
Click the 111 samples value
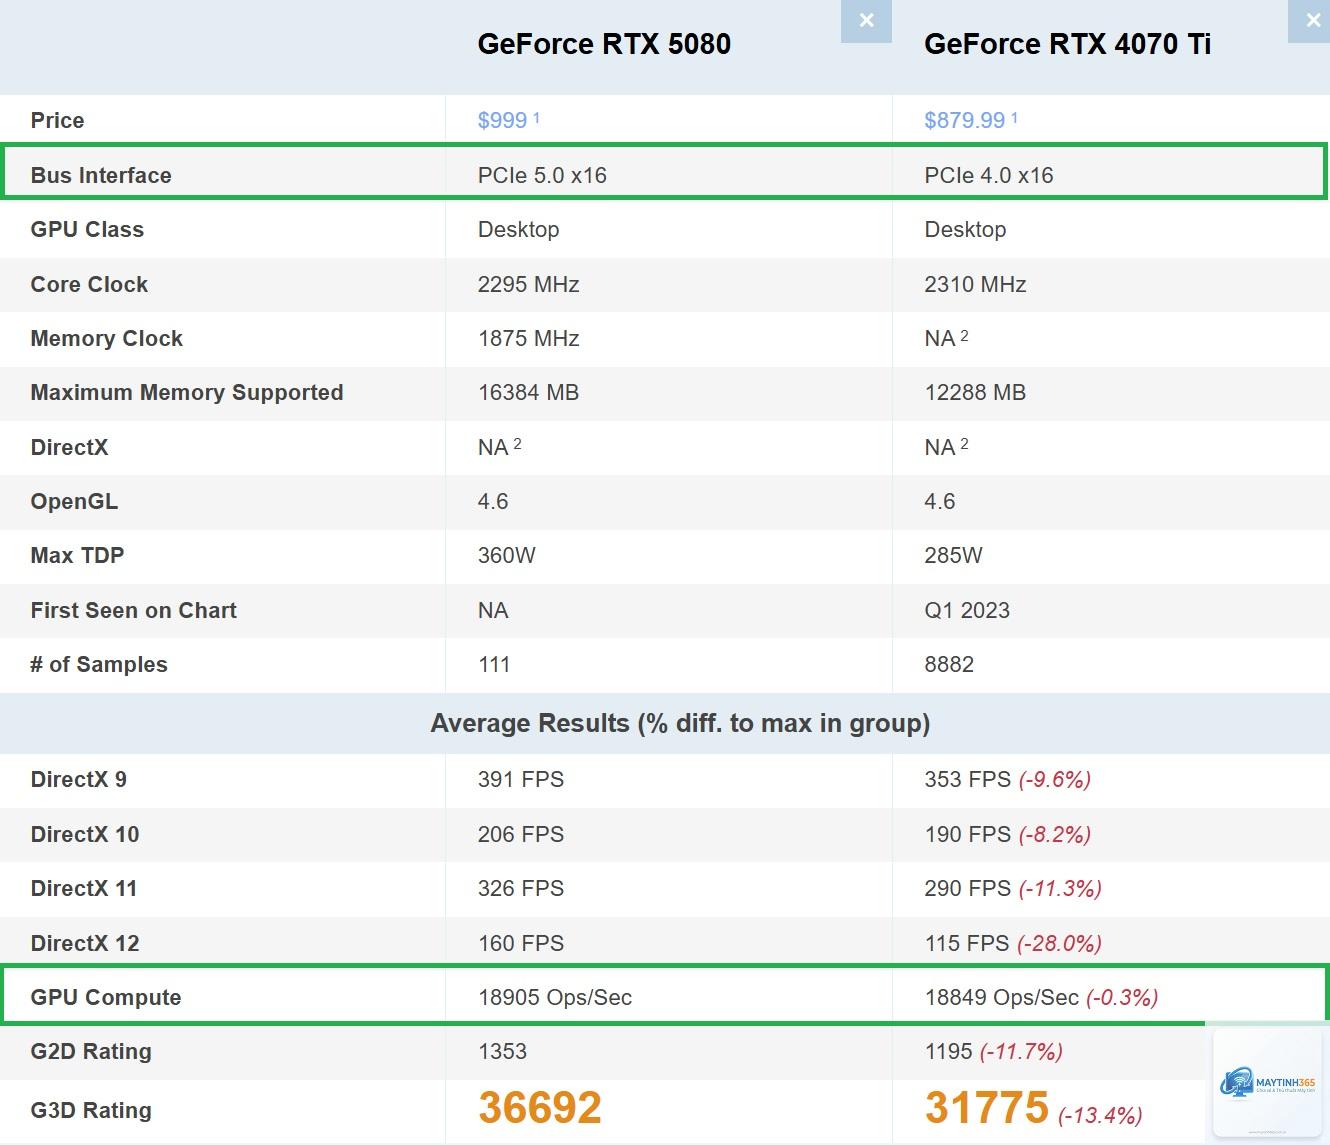pos(494,664)
